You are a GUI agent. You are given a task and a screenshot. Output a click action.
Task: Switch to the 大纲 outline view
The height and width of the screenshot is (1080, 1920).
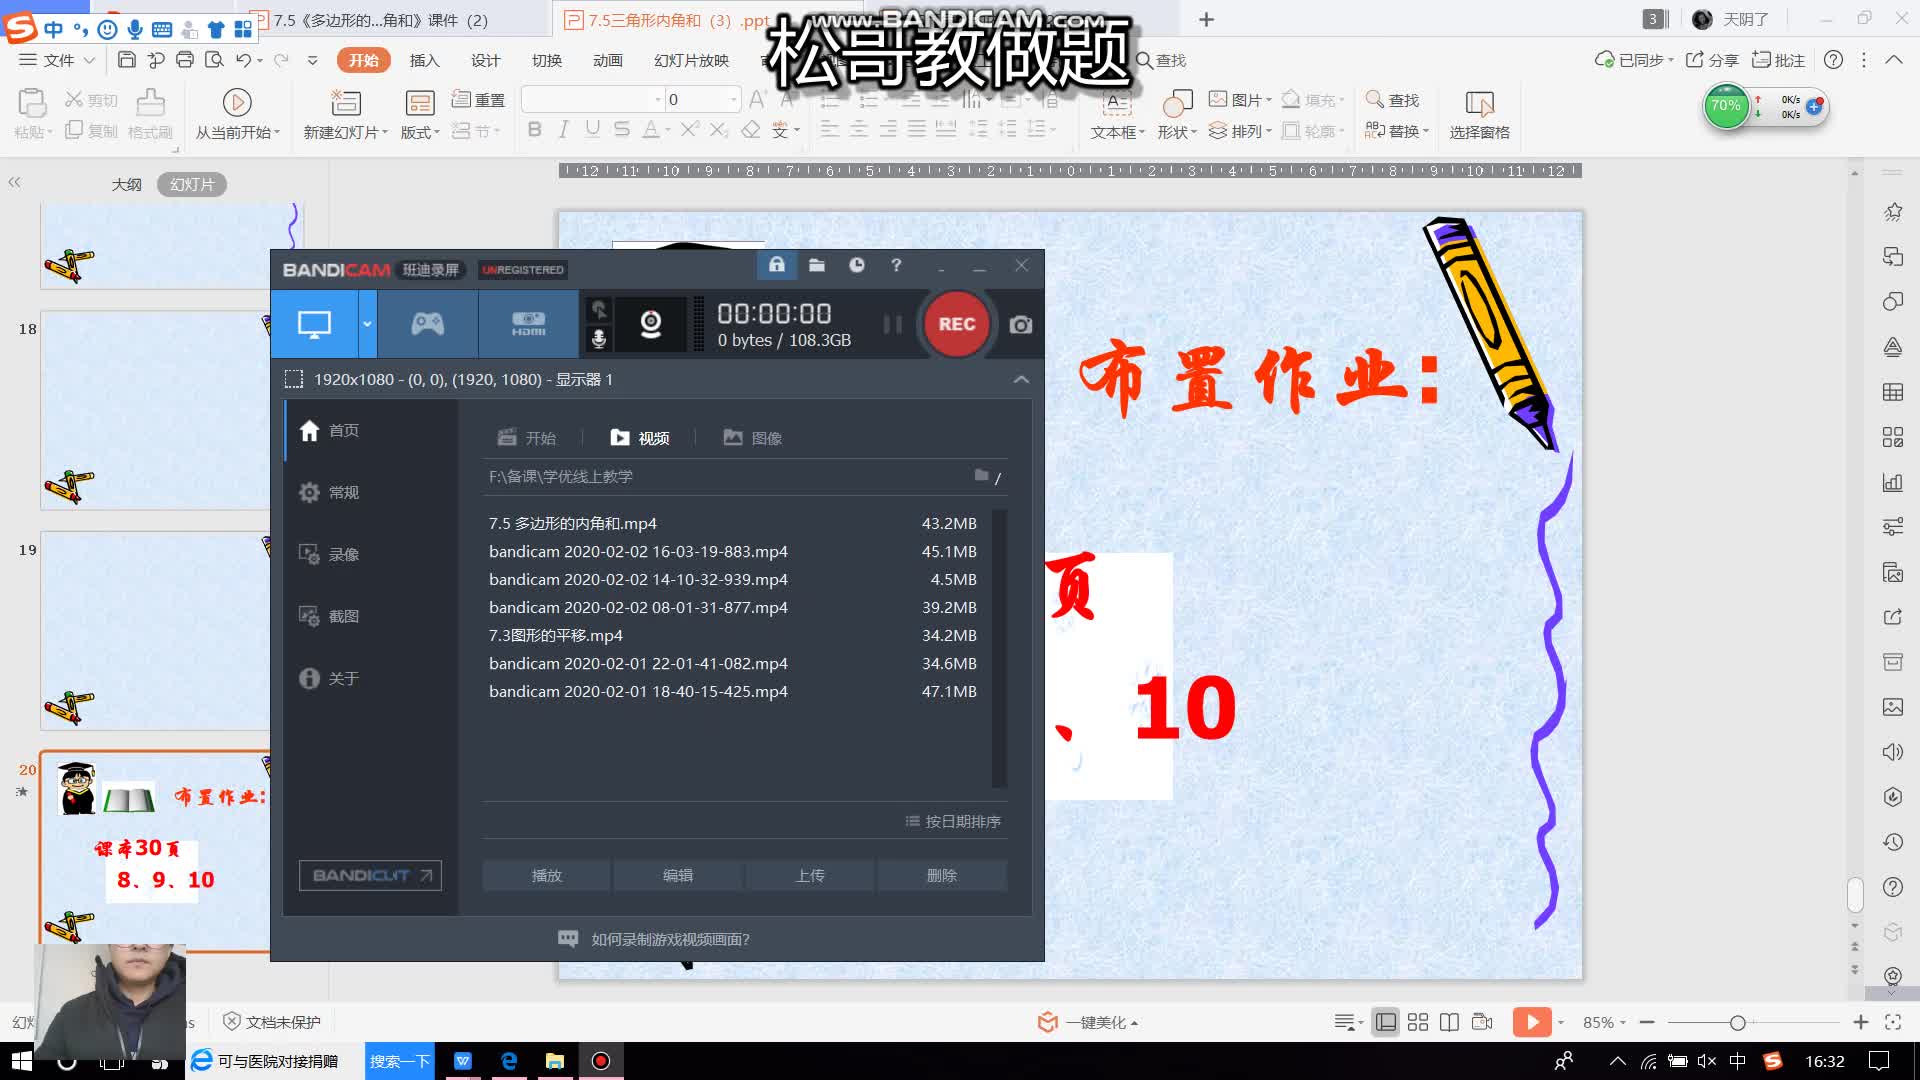(126, 184)
